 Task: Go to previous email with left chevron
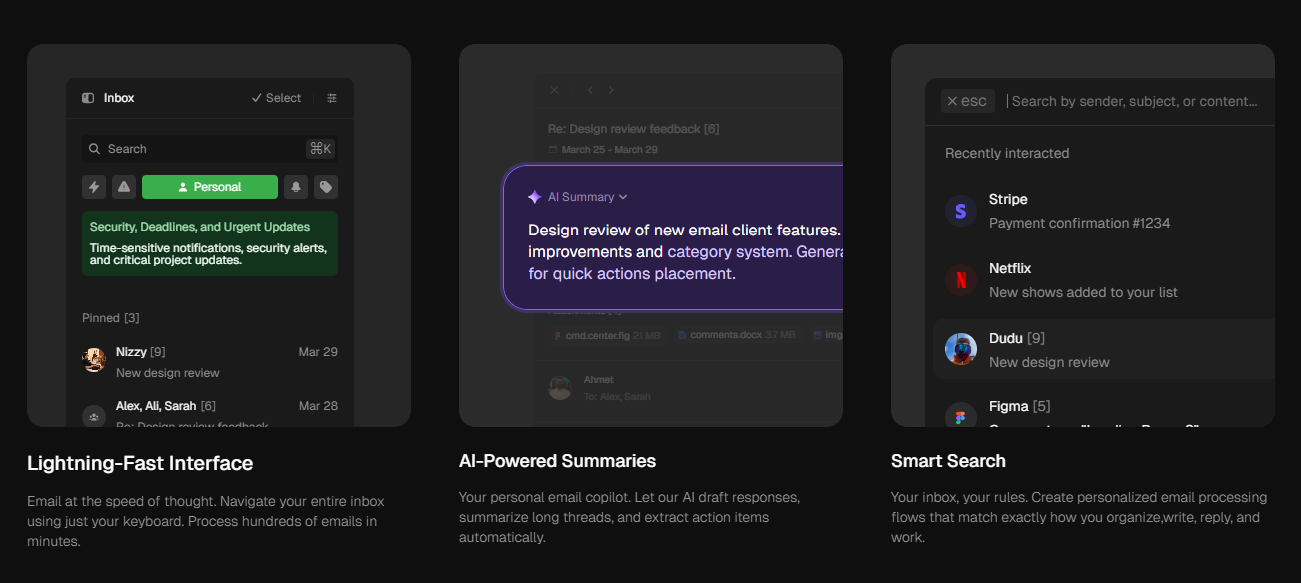[x=590, y=90]
